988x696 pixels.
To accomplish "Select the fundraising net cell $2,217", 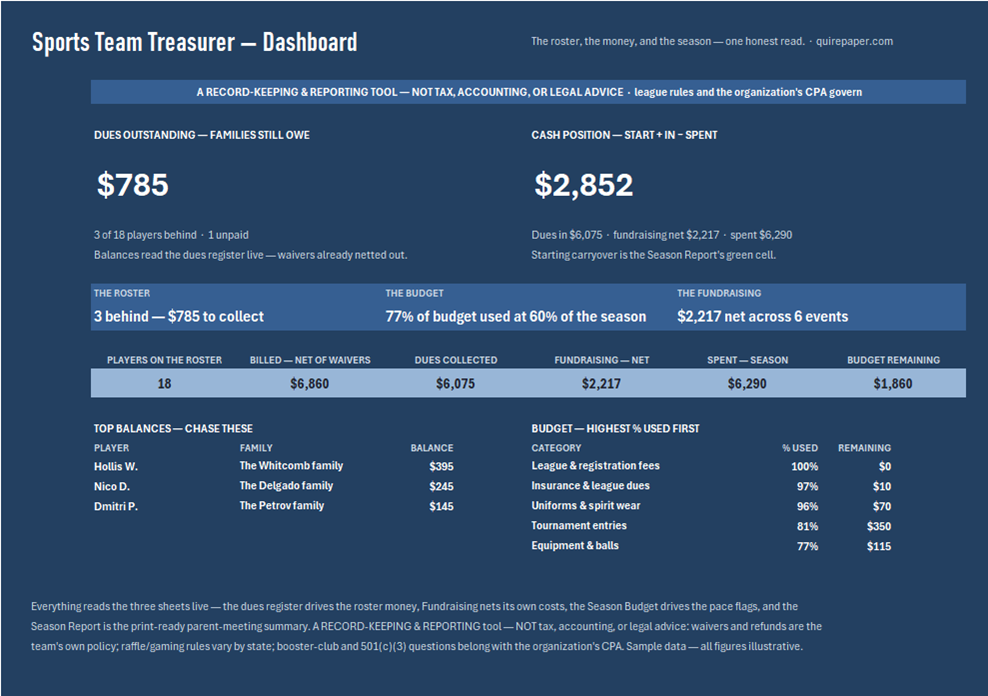I will point(601,384).
